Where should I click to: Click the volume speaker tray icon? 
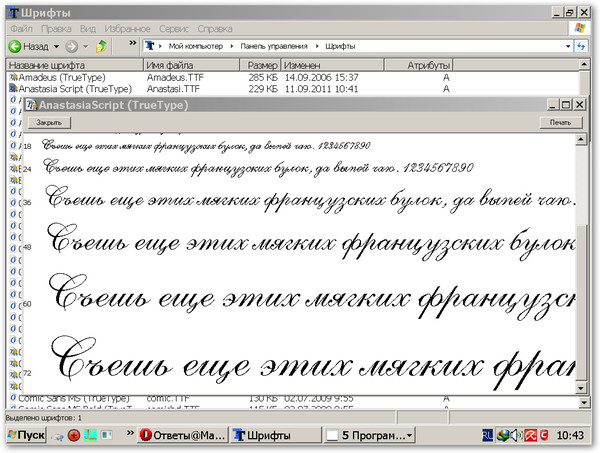pyautogui.click(x=516, y=436)
